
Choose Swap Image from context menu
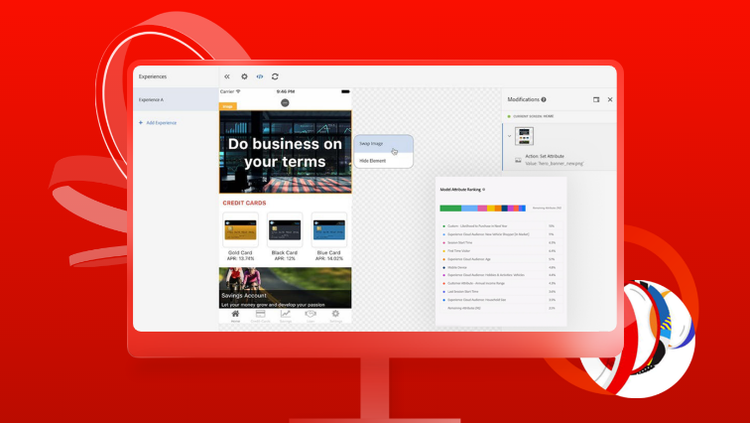point(384,144)
